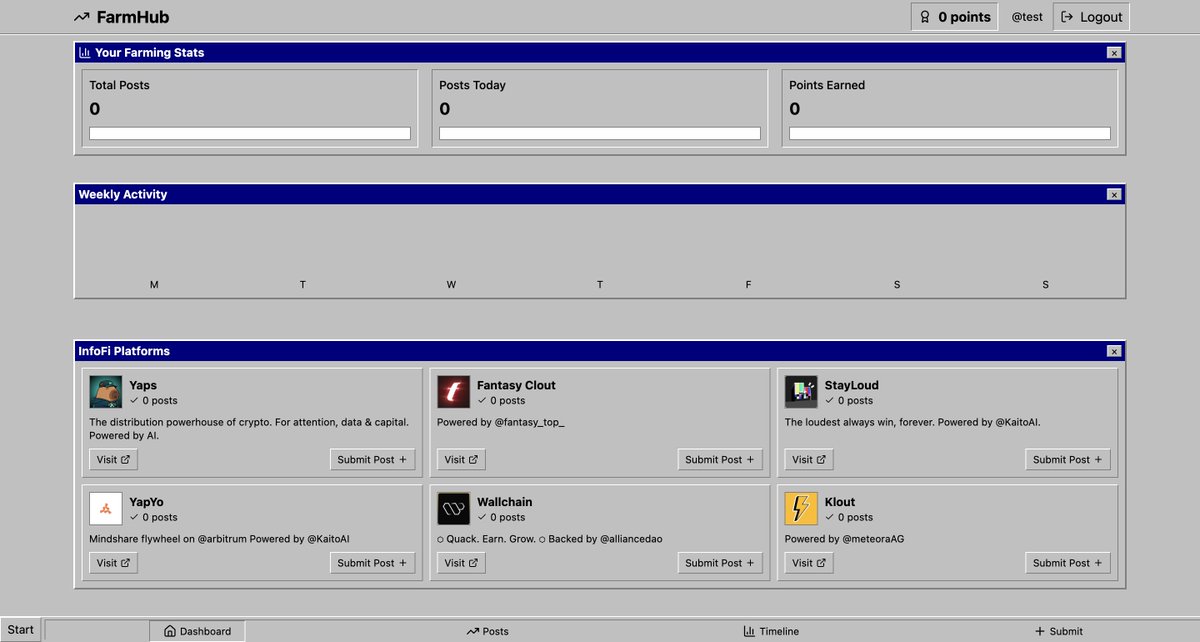Submit a post to Klout

1068,563
